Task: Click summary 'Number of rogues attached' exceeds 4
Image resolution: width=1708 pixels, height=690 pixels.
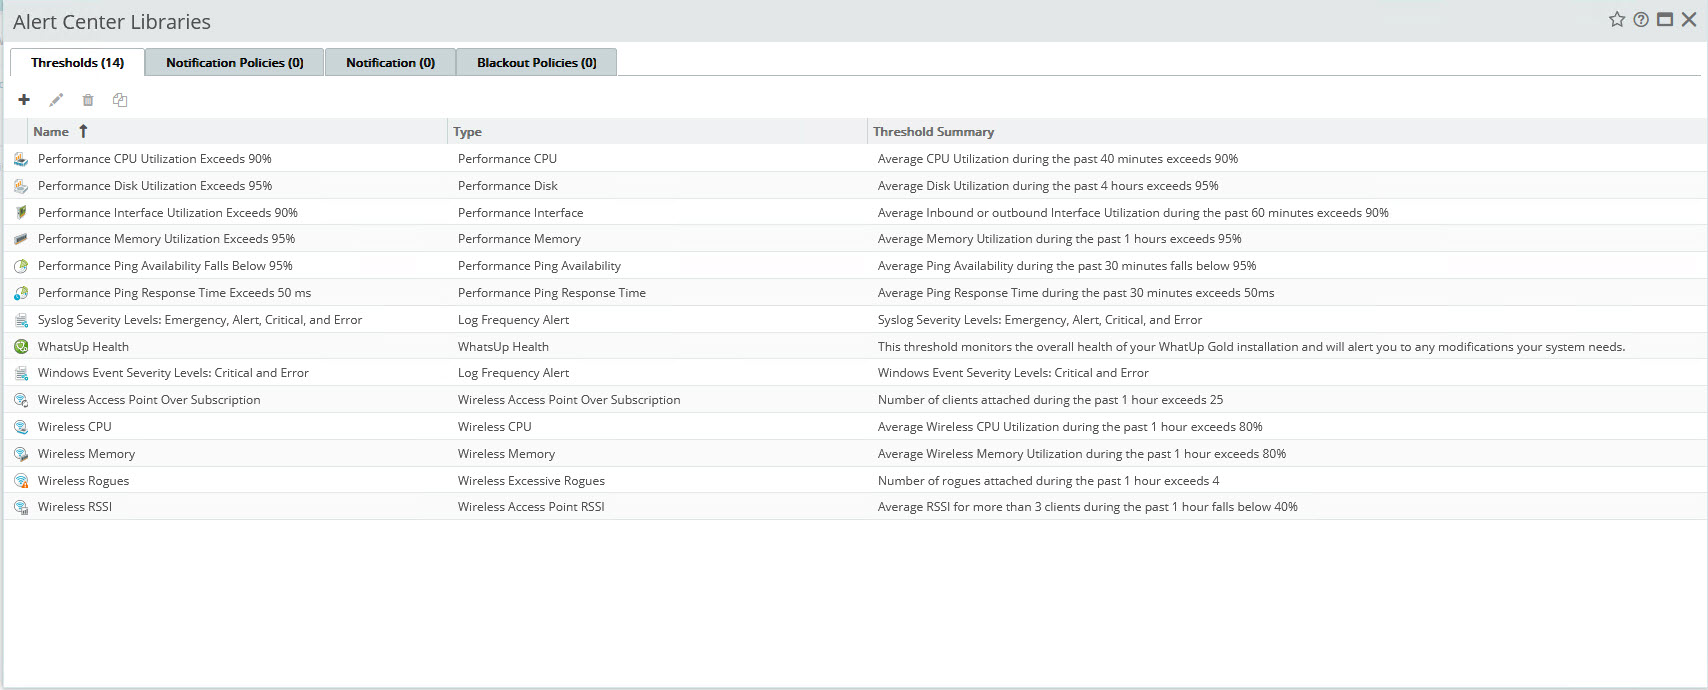Action: (1048, 481)
